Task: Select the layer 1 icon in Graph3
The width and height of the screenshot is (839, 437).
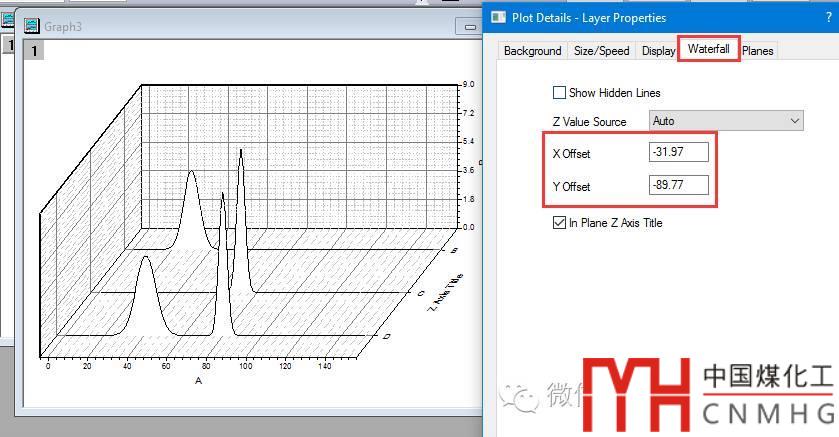Action: pos(33,51)
